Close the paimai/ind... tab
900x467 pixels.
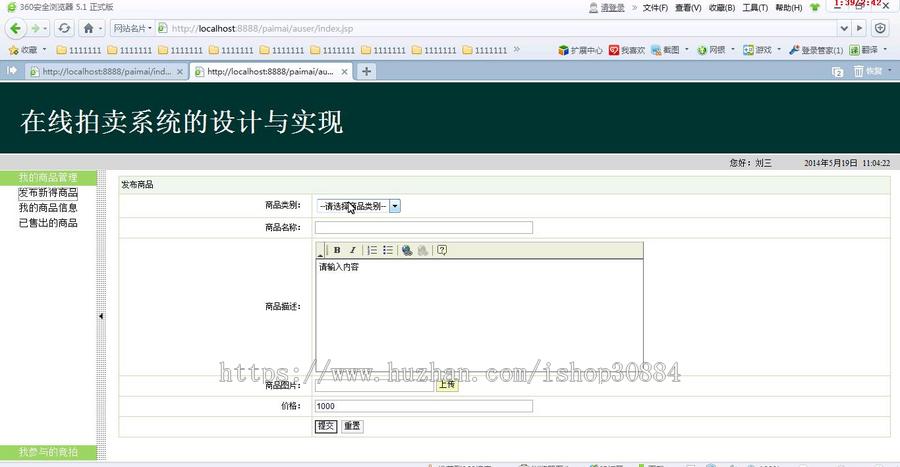click(x=180, y=72)
